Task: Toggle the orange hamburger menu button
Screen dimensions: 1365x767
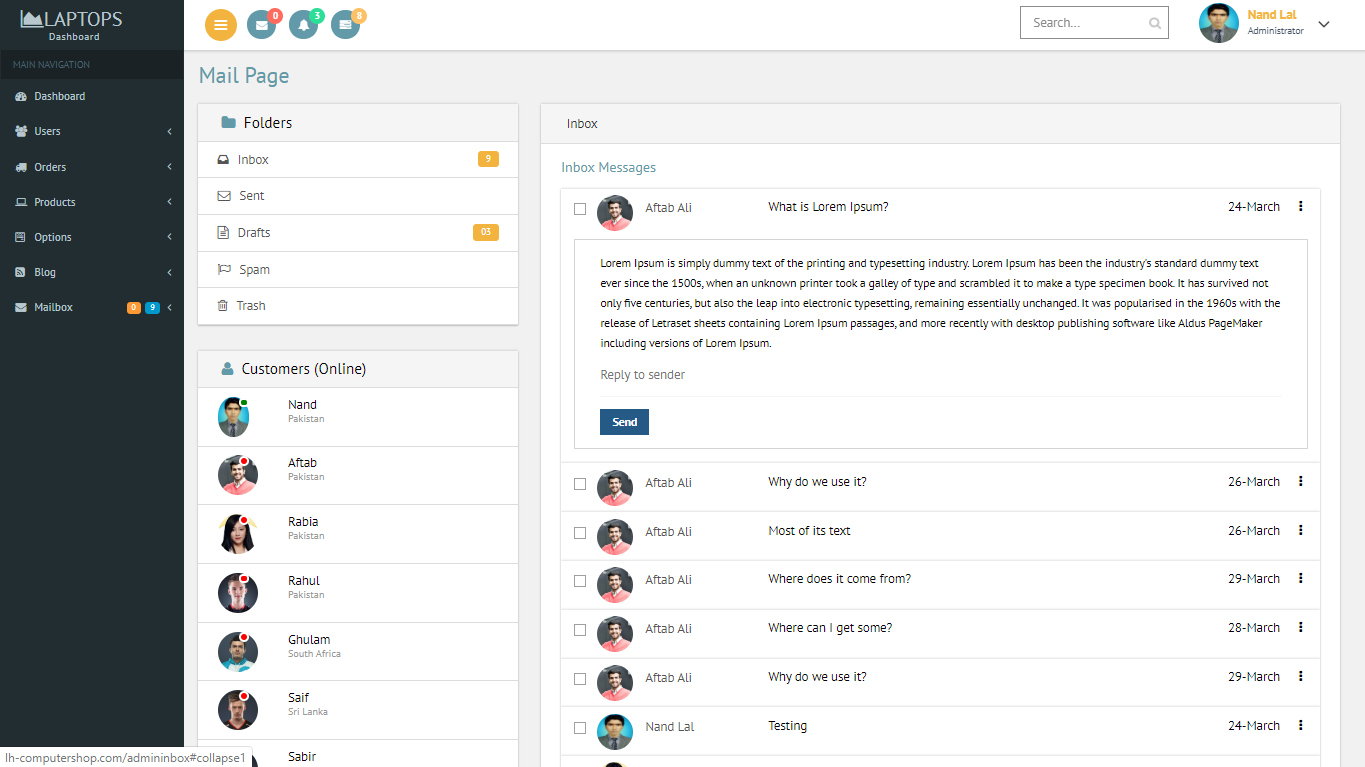Action: coord(221,25)
